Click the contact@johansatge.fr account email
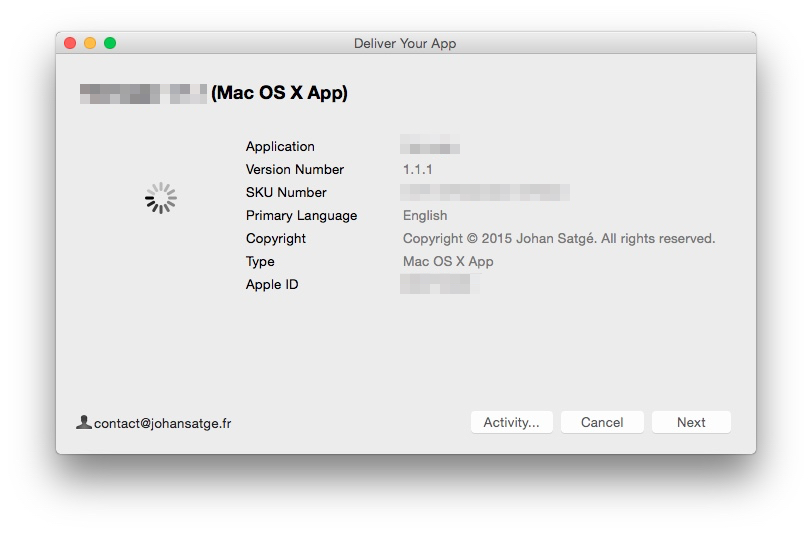Screen dimensions: 812x534 tap(162, 423)
